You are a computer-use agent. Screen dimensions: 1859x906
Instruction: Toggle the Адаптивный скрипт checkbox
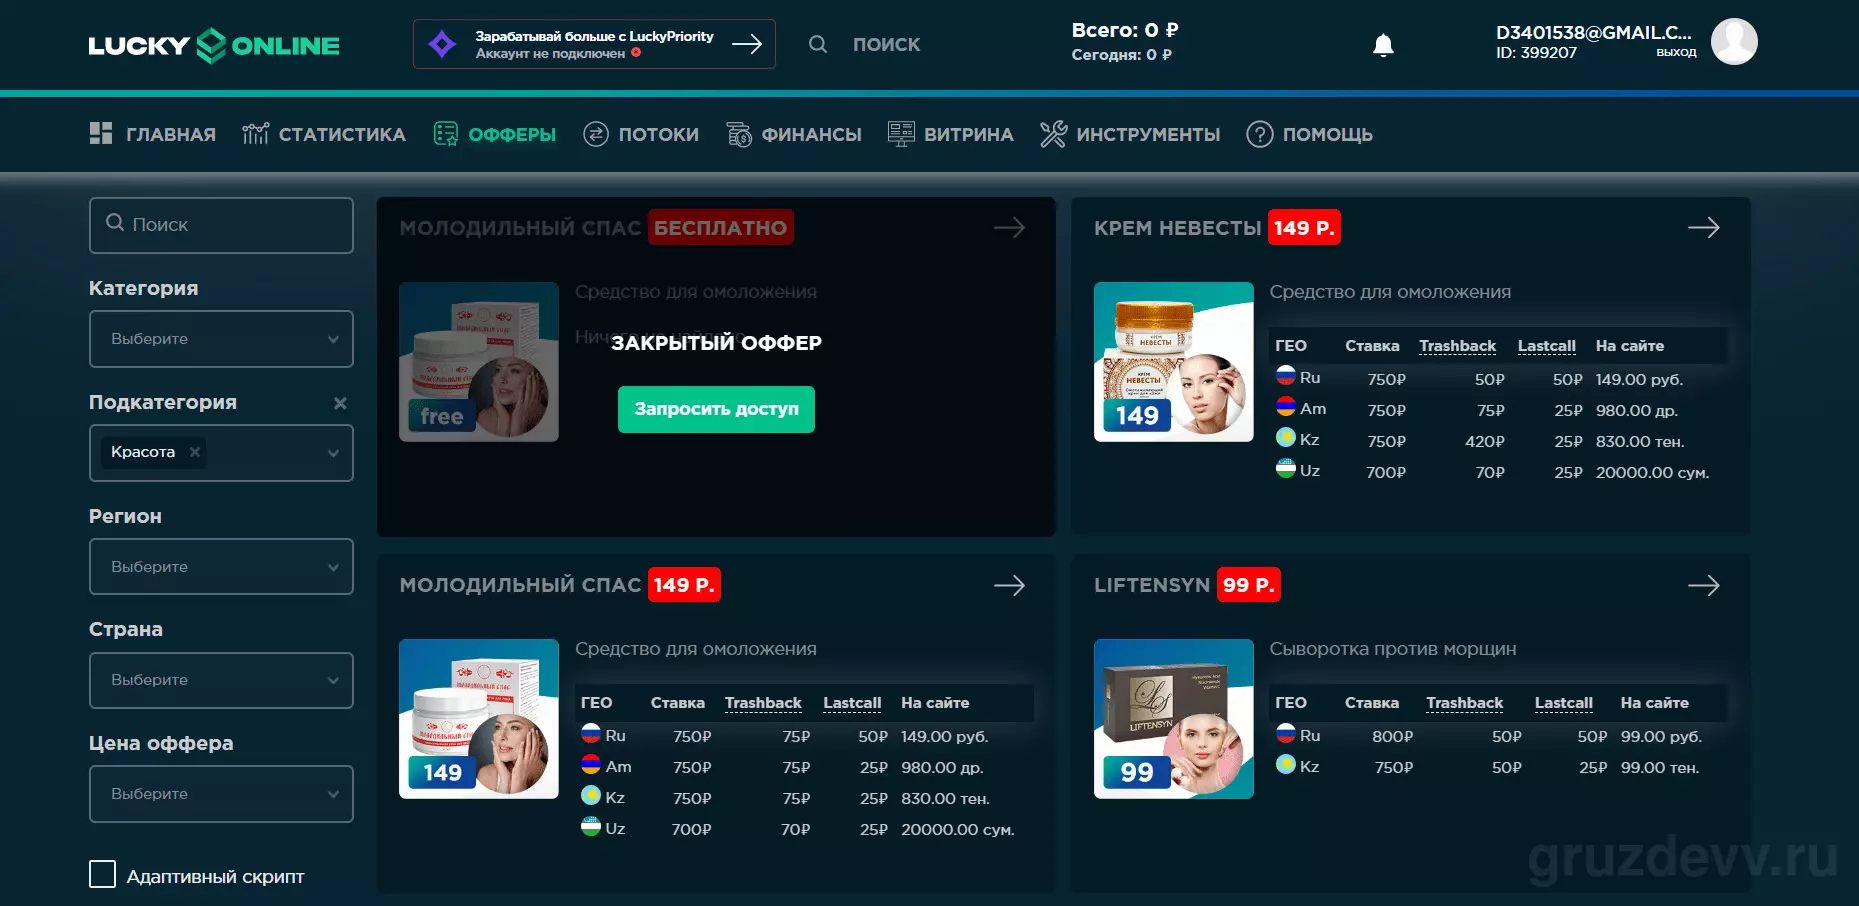pyautogui.click(x=102, y=875)
